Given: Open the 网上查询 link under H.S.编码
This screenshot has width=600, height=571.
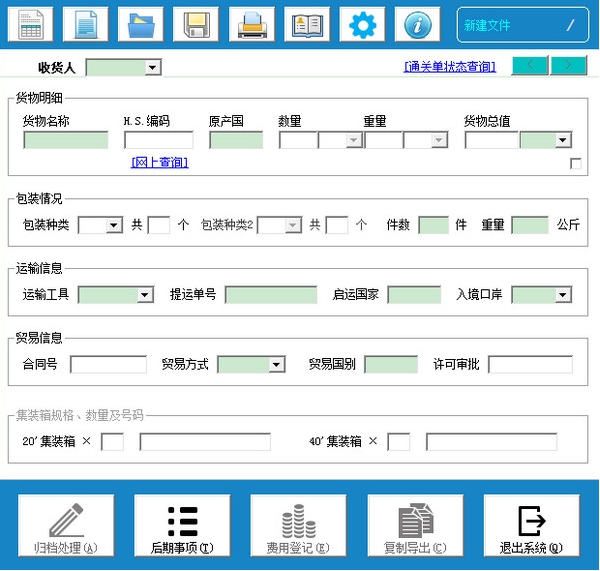Looking at the screenshot, I should pyautogui.click(x=160, y=162).
